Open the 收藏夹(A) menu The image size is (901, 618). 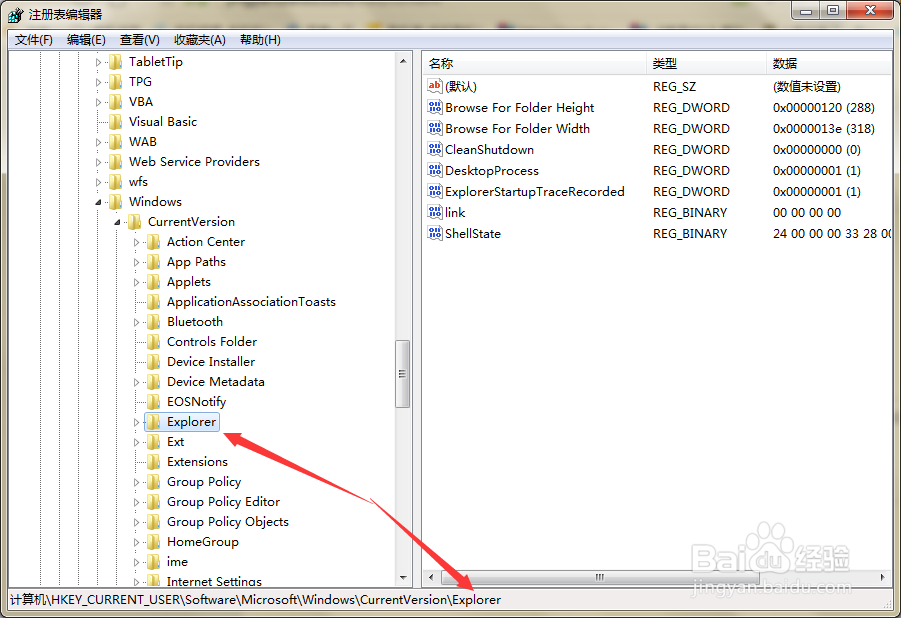[x=199, y=40]
